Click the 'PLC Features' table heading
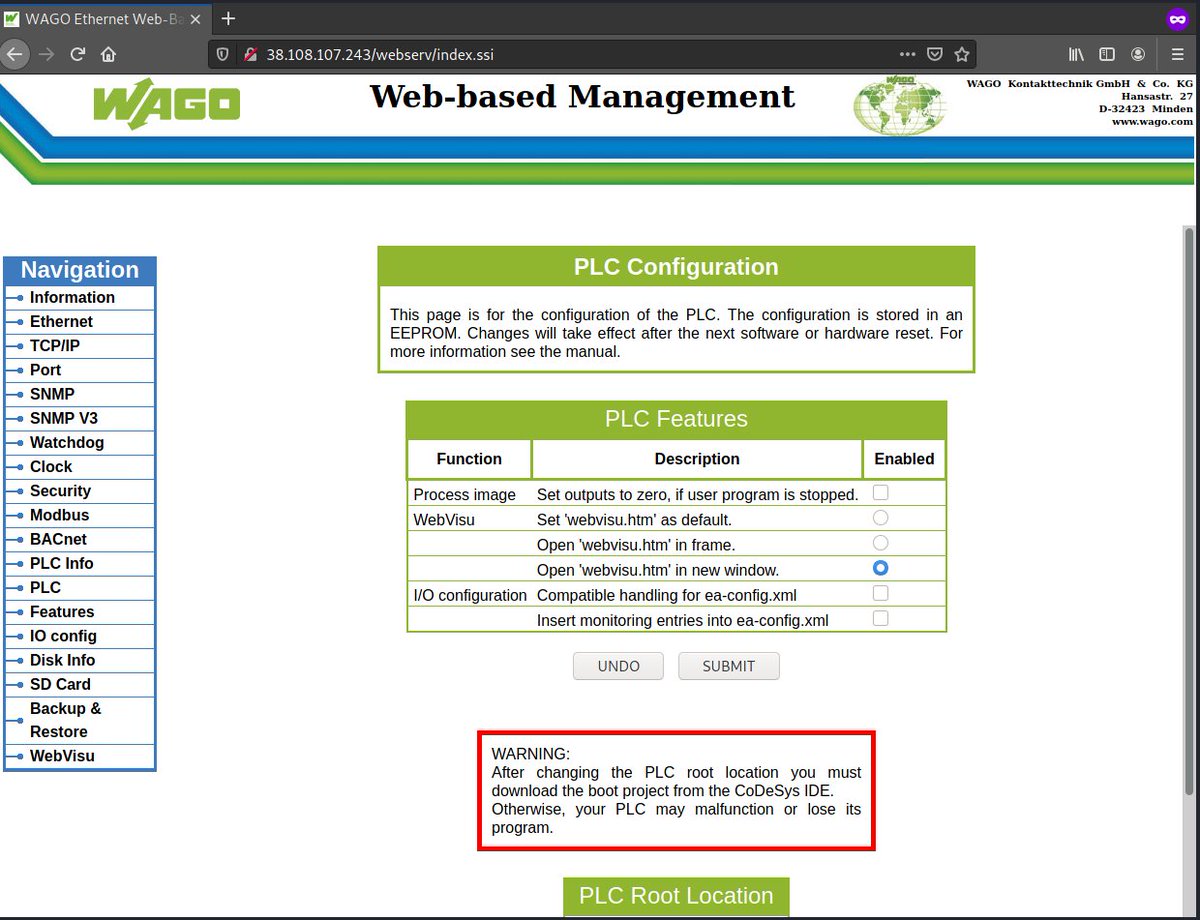1200x920 pixels. [676, 418]
